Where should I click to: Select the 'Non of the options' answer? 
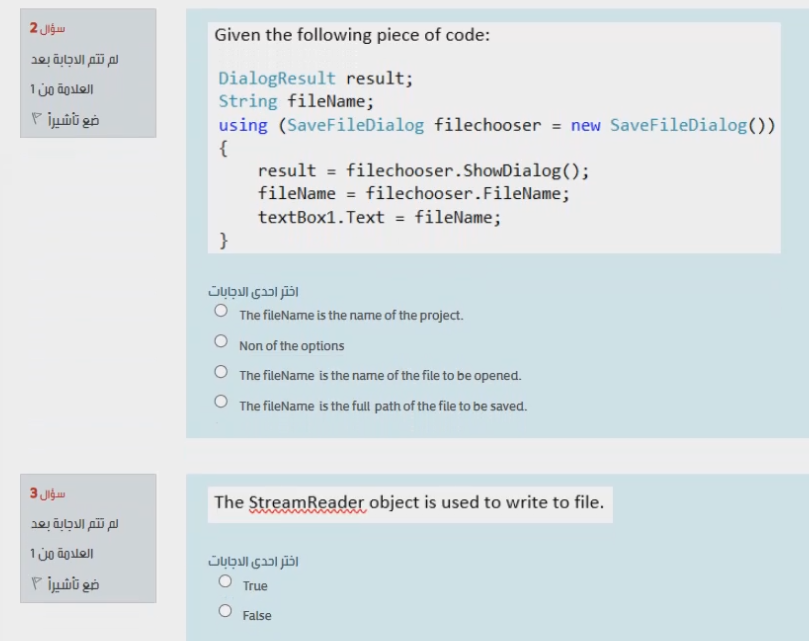(223, 339)
